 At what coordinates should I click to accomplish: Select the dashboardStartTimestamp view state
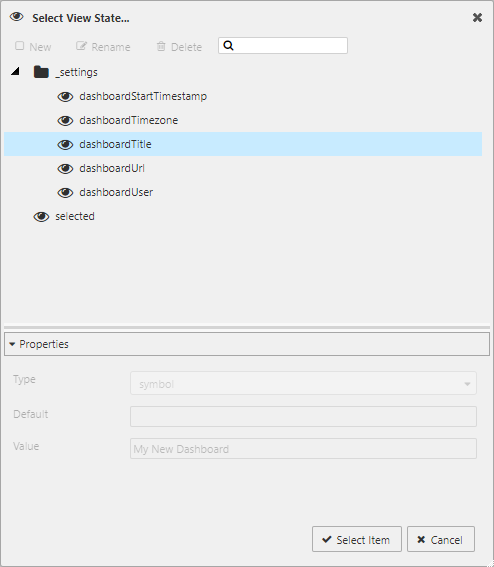(143, 97)
